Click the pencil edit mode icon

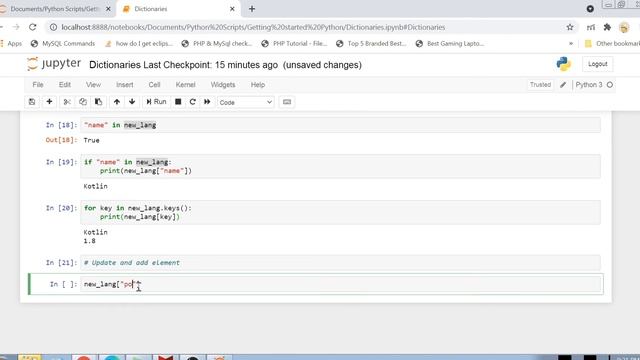(x=563, y=85)
